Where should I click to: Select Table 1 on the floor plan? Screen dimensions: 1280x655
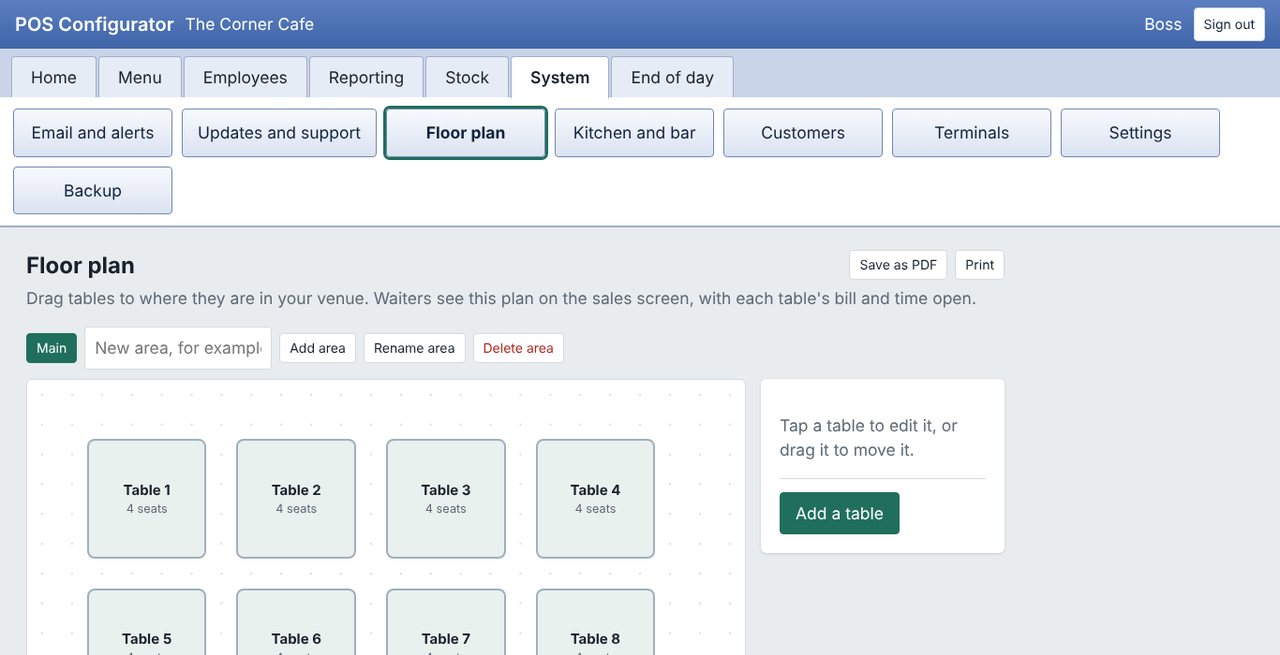point(147,499)
